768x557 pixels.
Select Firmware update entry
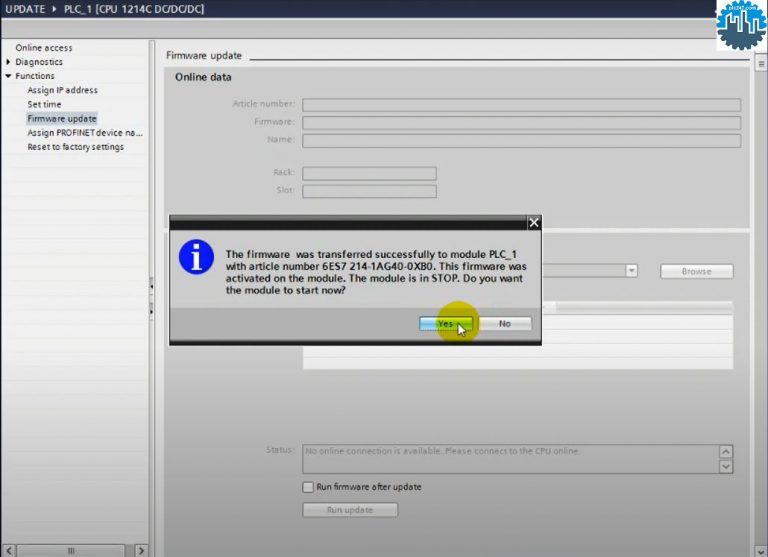[62, 119]
